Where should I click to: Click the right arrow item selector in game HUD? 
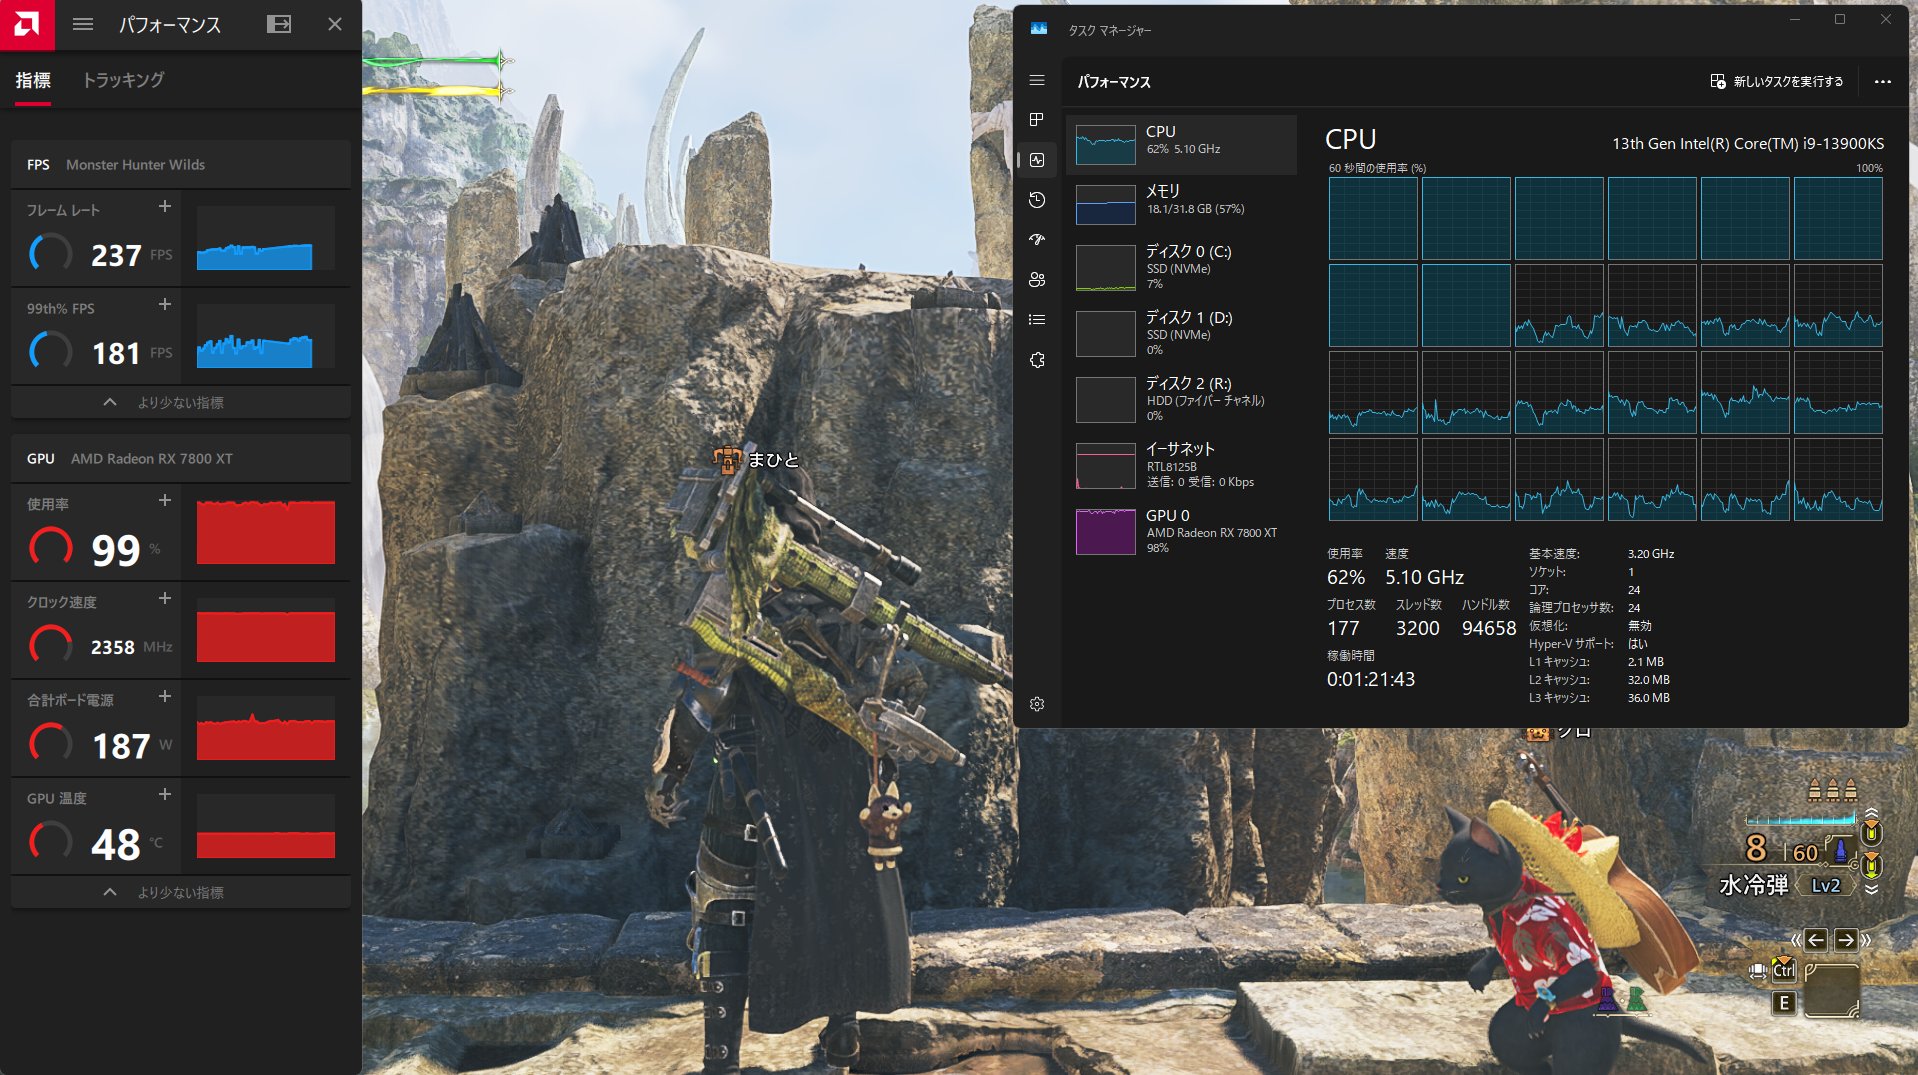1846,940
